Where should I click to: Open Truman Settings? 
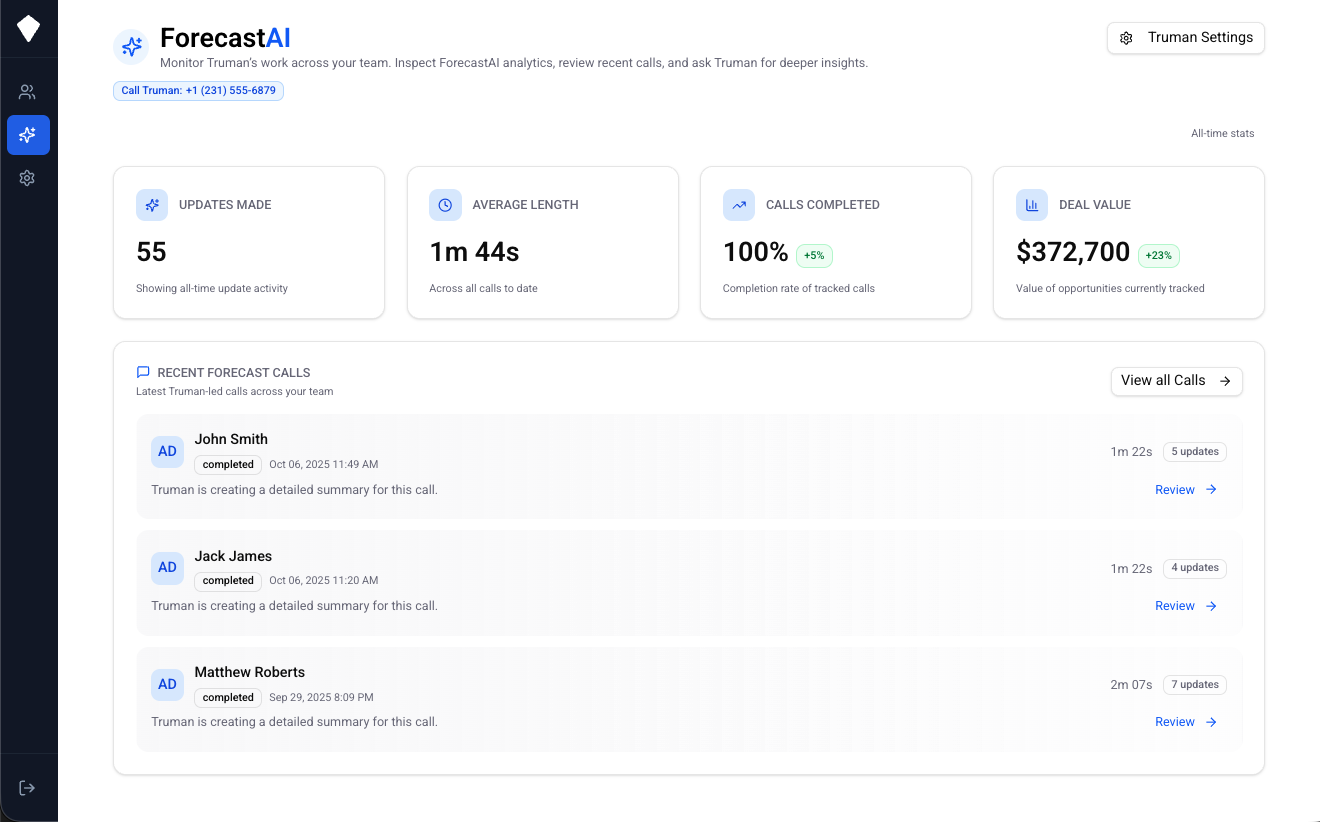(x=1185, y=37)
